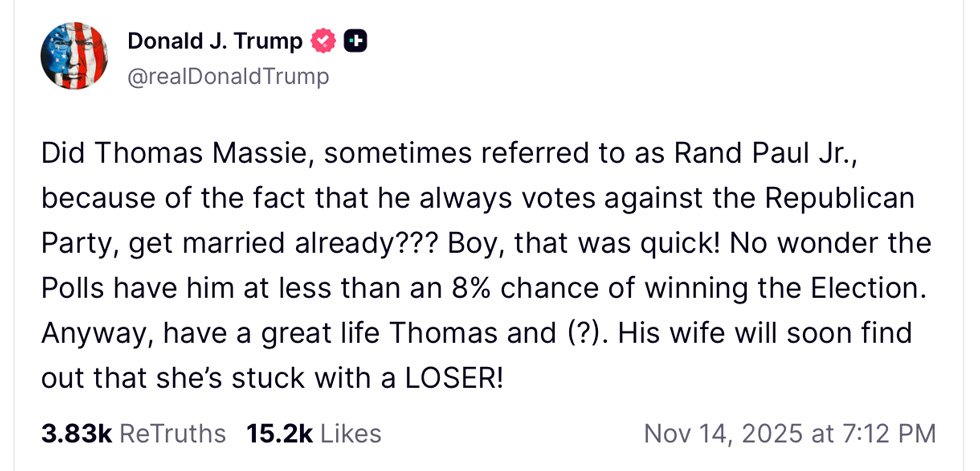
Task: Click the (?) placeholder in the post
Action: (580, 332)
